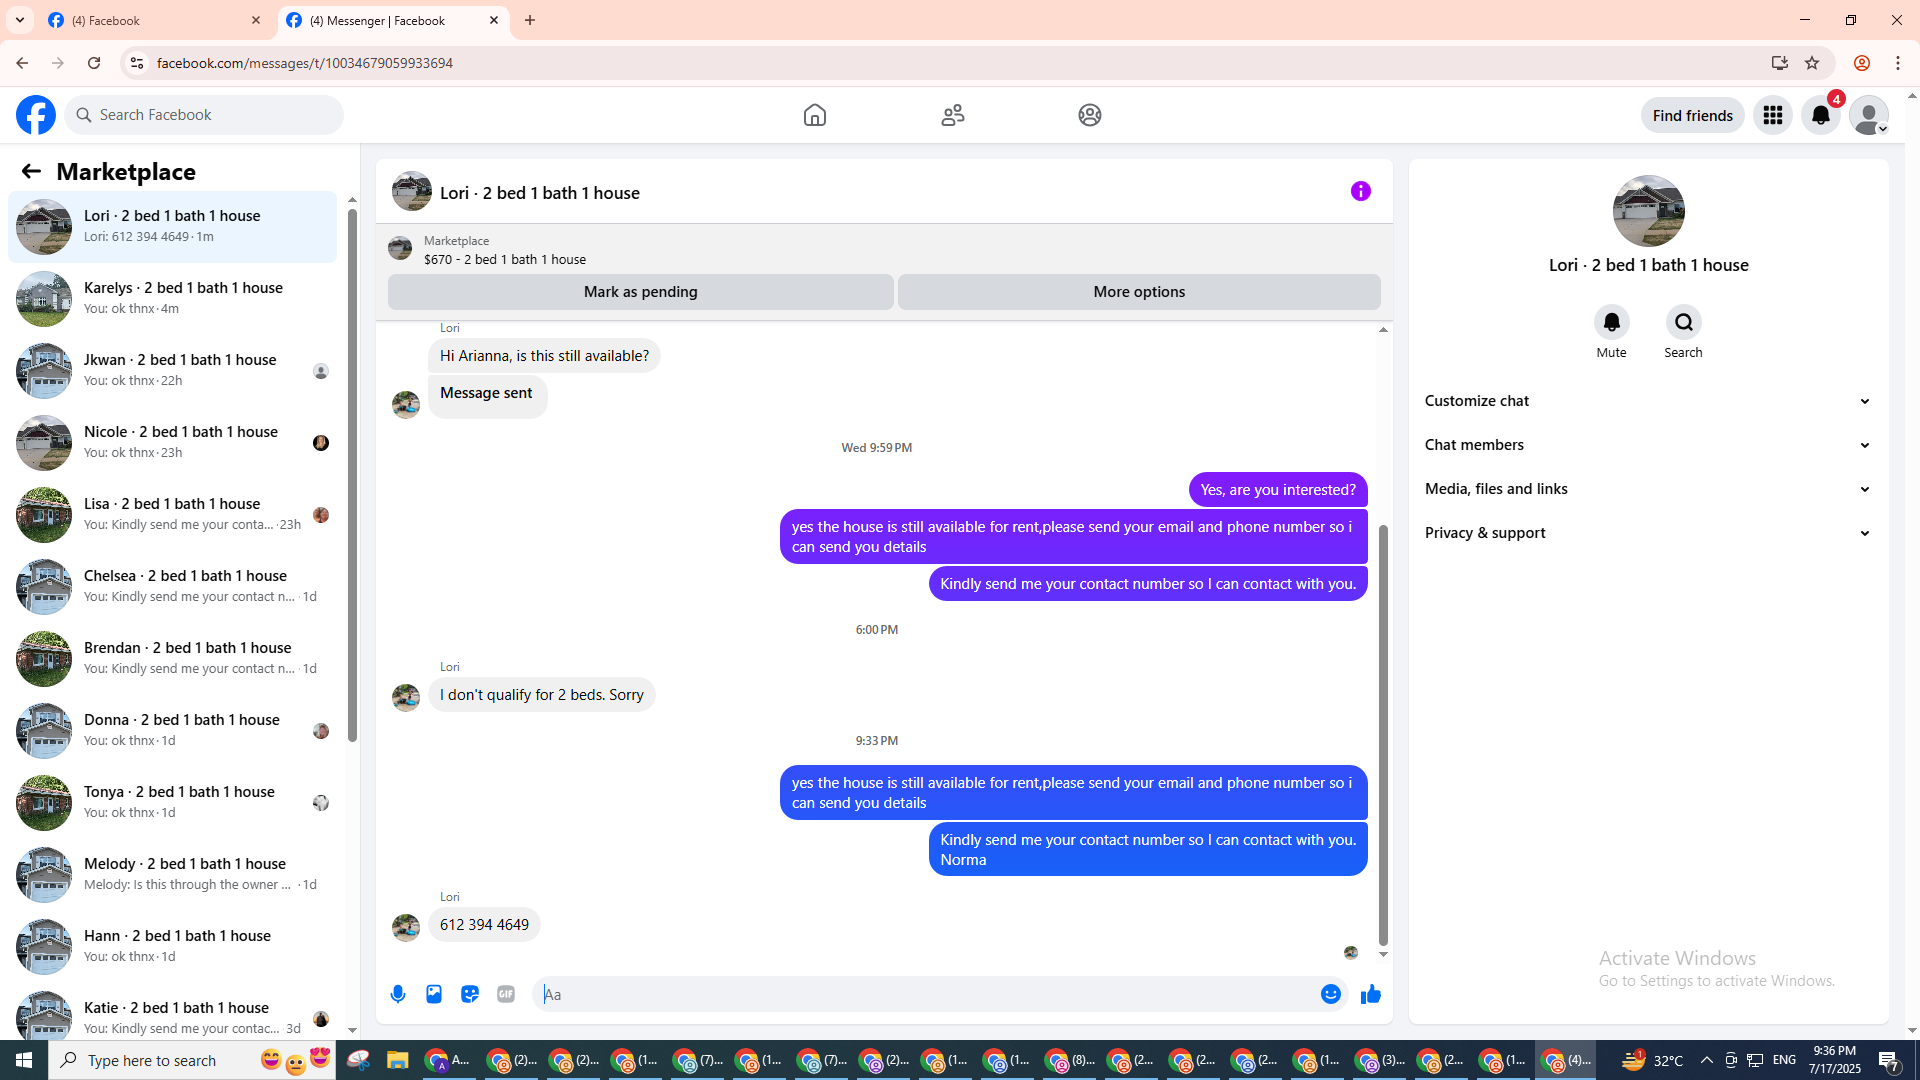The height and width of the screenshot is (1080, 1920).
Task: Open Chrome profile icon
Action: (x=1862, y=63)
